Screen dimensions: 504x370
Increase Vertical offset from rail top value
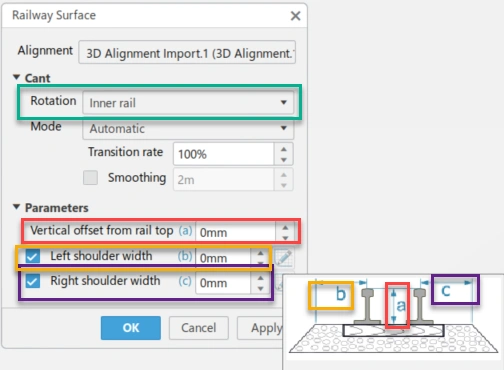coord(285,228)
